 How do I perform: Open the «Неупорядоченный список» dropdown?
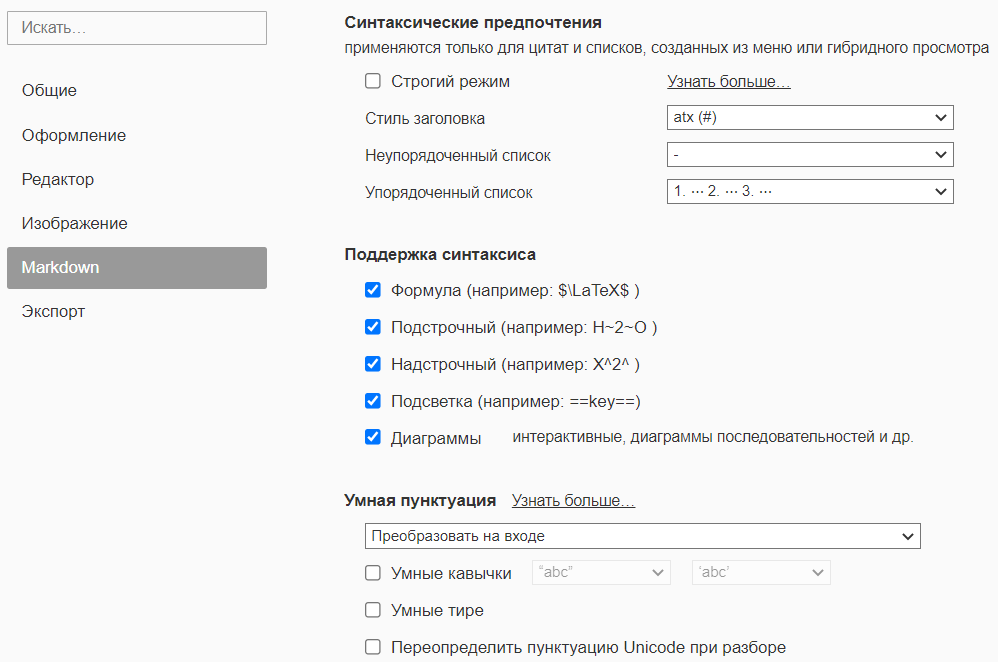[x=810, y=155]
